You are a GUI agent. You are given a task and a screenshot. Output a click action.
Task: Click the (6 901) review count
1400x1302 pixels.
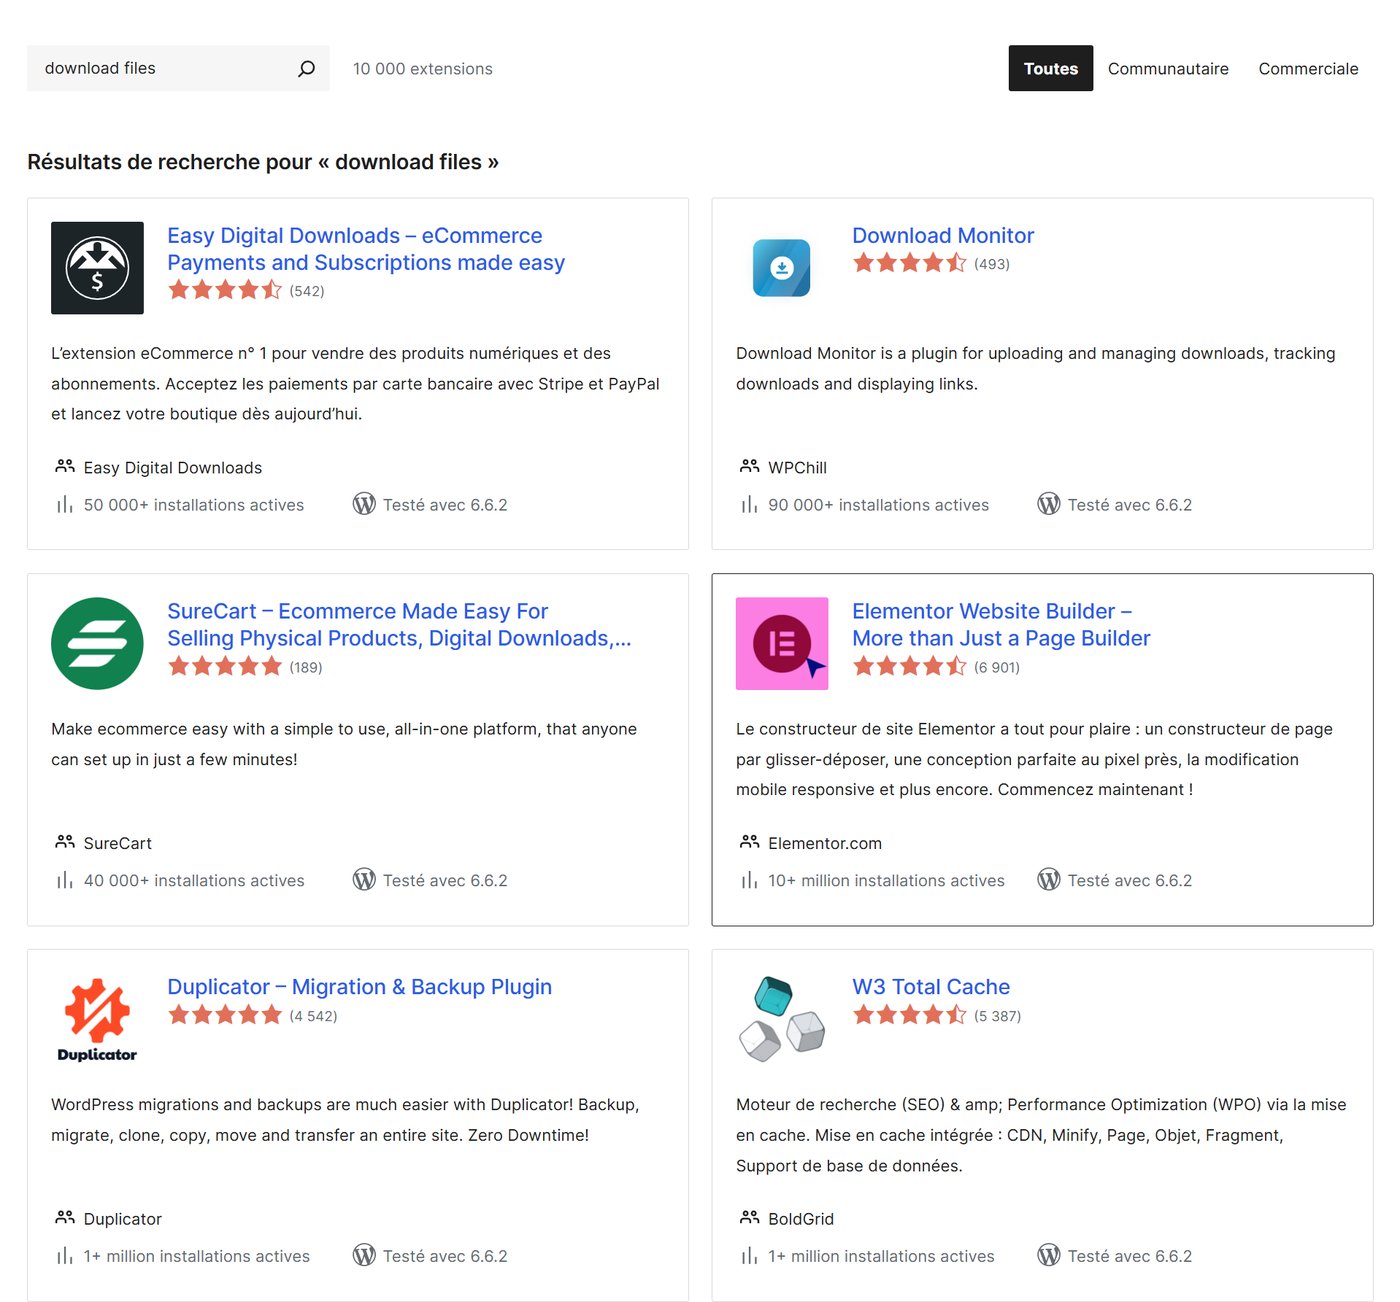point(997,667)
